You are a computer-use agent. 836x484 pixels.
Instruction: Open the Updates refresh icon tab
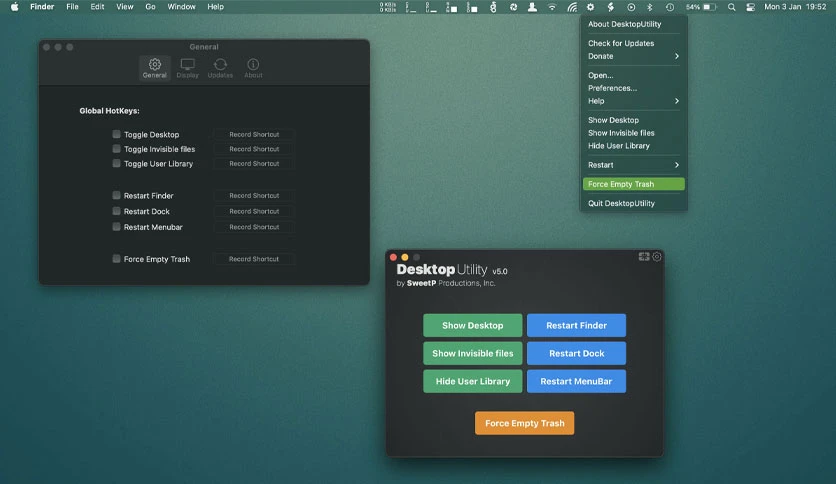pyautogui.click(x=220, y=68)
